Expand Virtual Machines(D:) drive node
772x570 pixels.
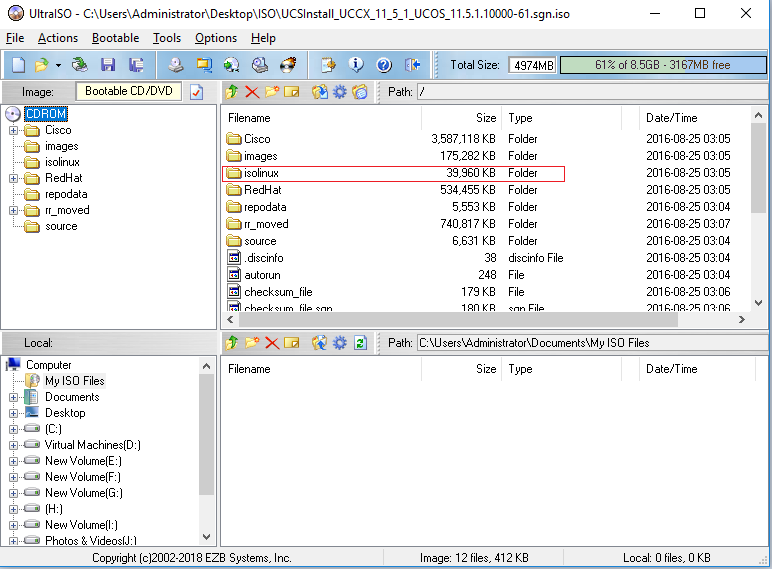pos(13,445)
